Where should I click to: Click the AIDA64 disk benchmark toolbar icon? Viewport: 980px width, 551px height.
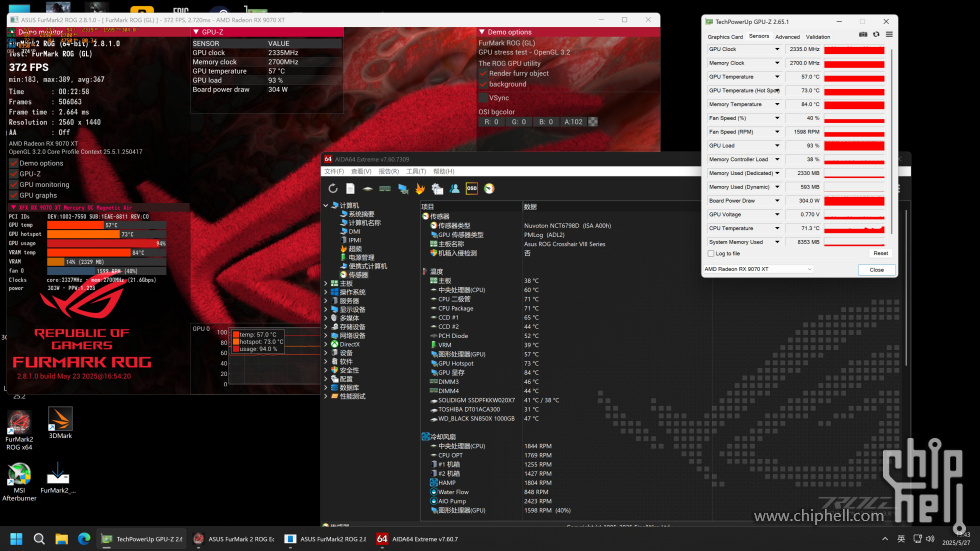(x=368, y=189)
